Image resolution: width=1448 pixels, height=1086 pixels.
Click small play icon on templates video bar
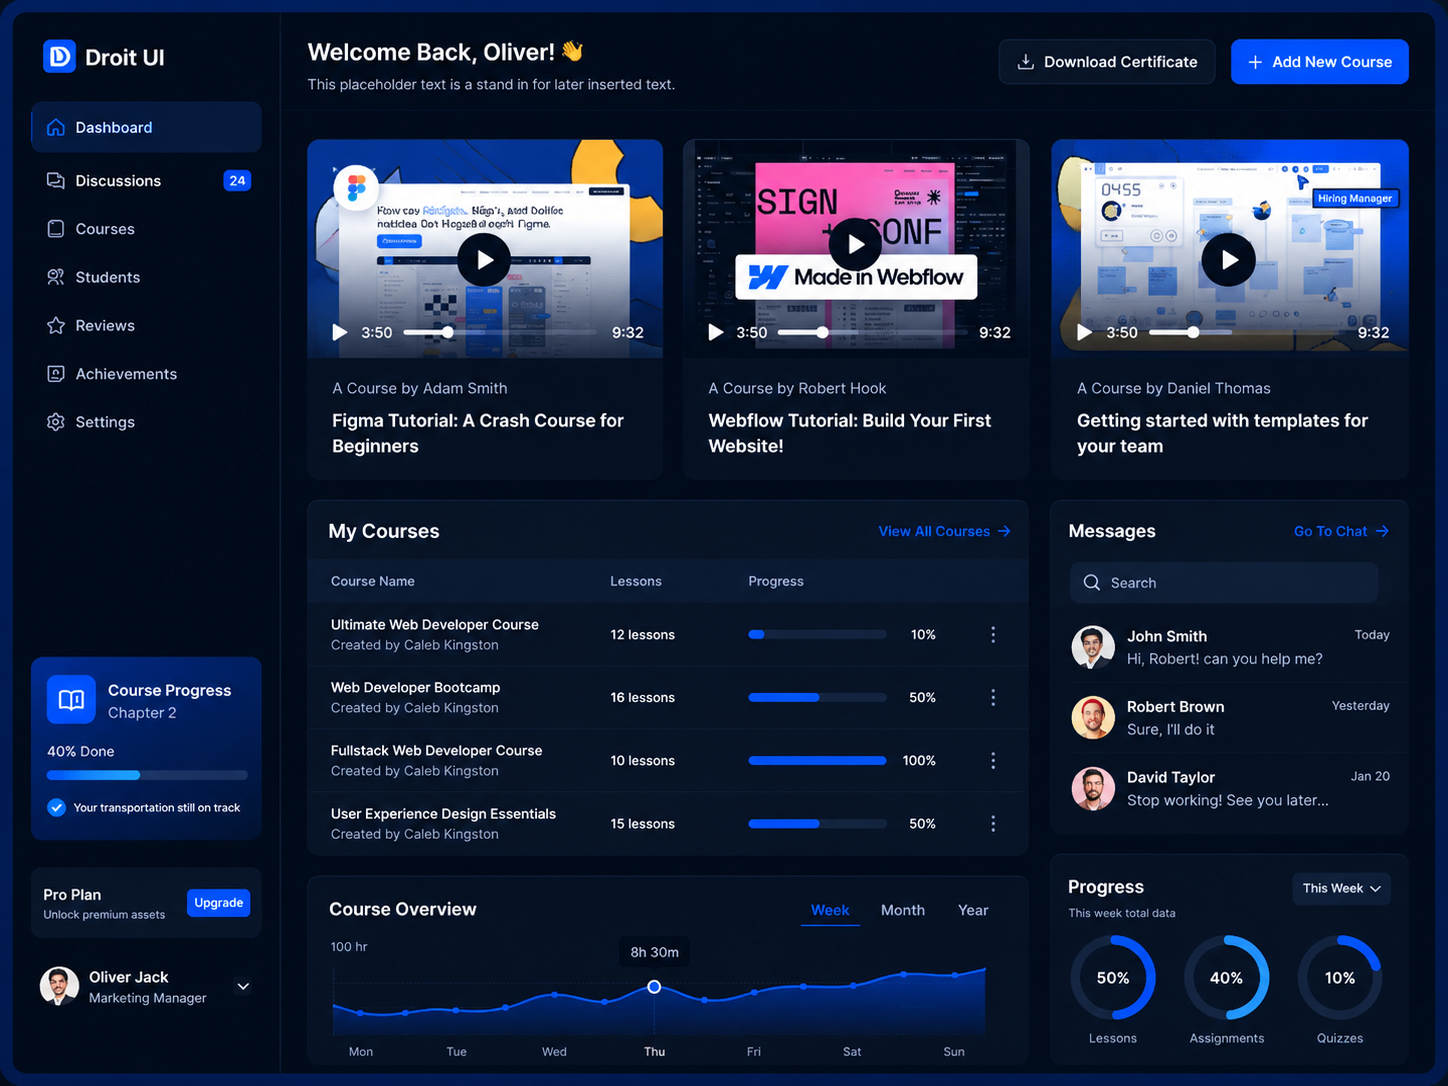1085,332
